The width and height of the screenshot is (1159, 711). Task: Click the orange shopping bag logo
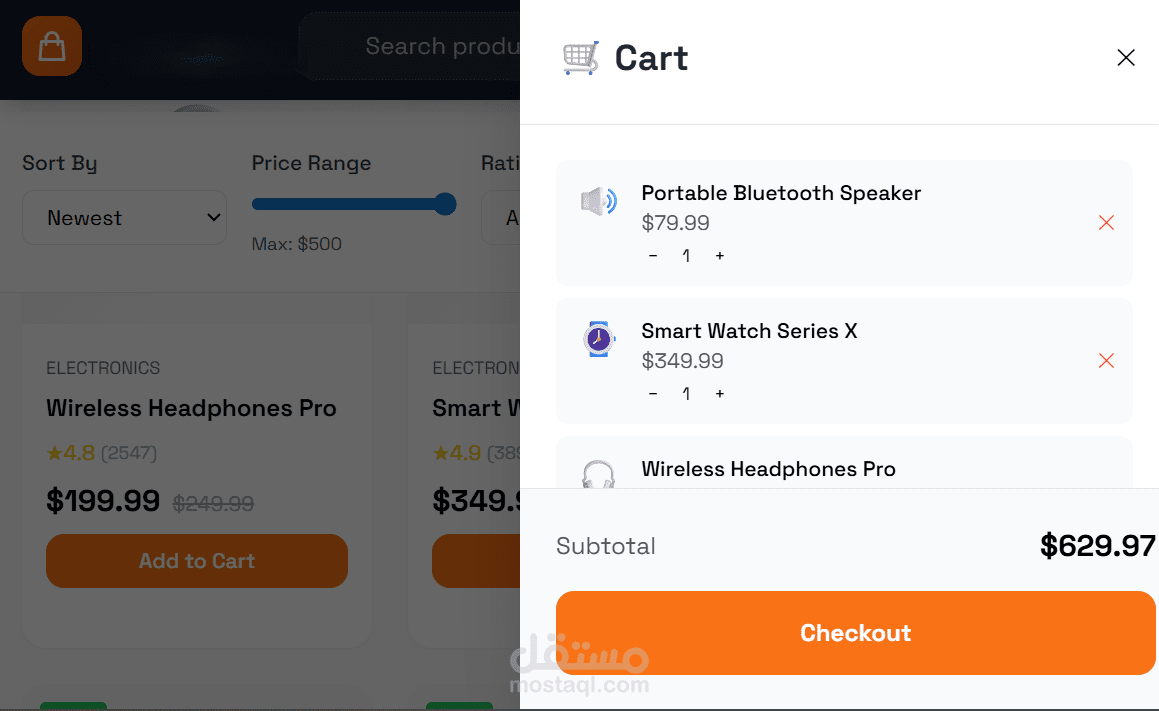click(x=52, y=46)
